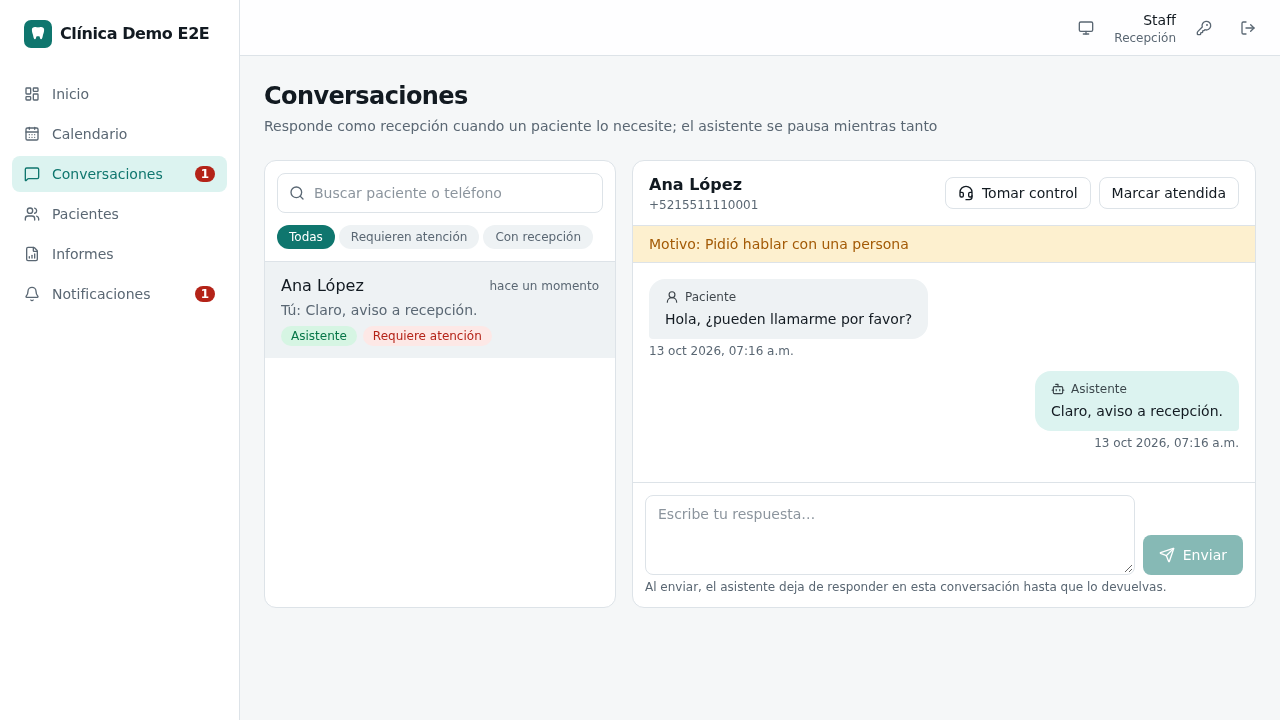Image resolution: width=1280 pixels, height=720 pixels.
Task: Click the search magnifier icon
Action: click(297, 193)
